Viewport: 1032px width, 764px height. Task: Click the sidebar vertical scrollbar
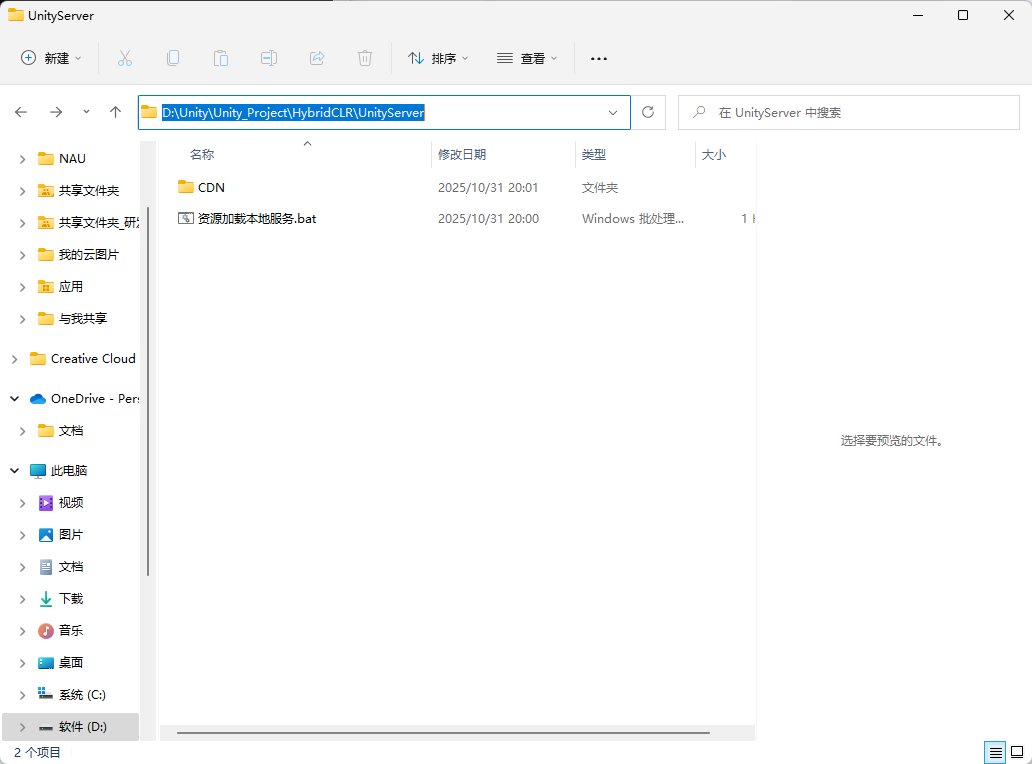point(148,391)
